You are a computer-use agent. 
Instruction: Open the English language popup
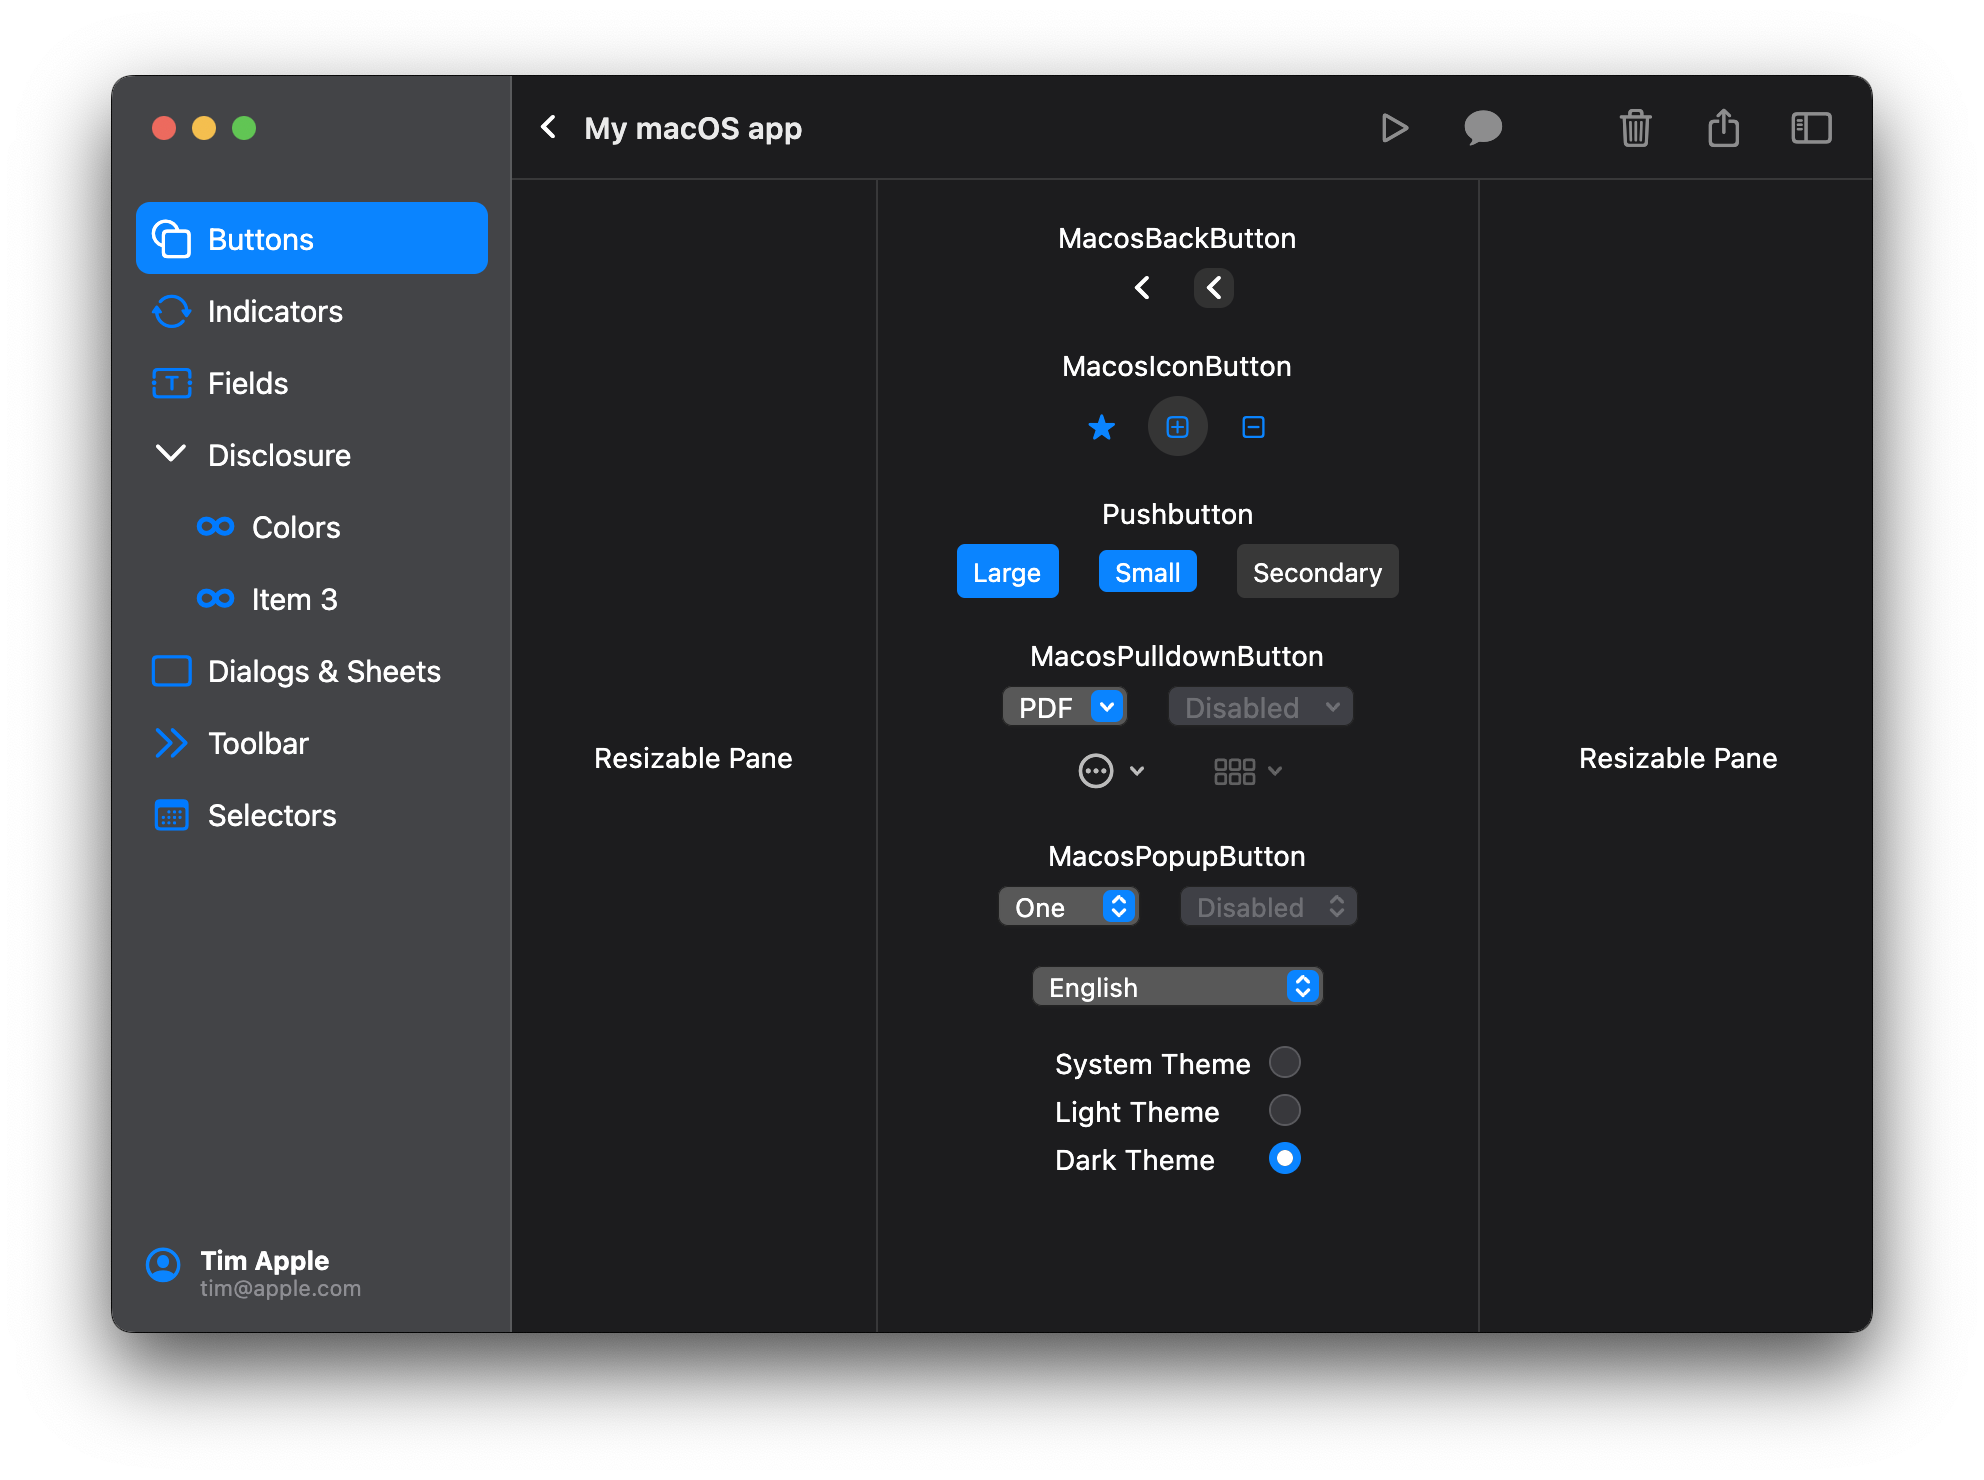[1177, 987]
